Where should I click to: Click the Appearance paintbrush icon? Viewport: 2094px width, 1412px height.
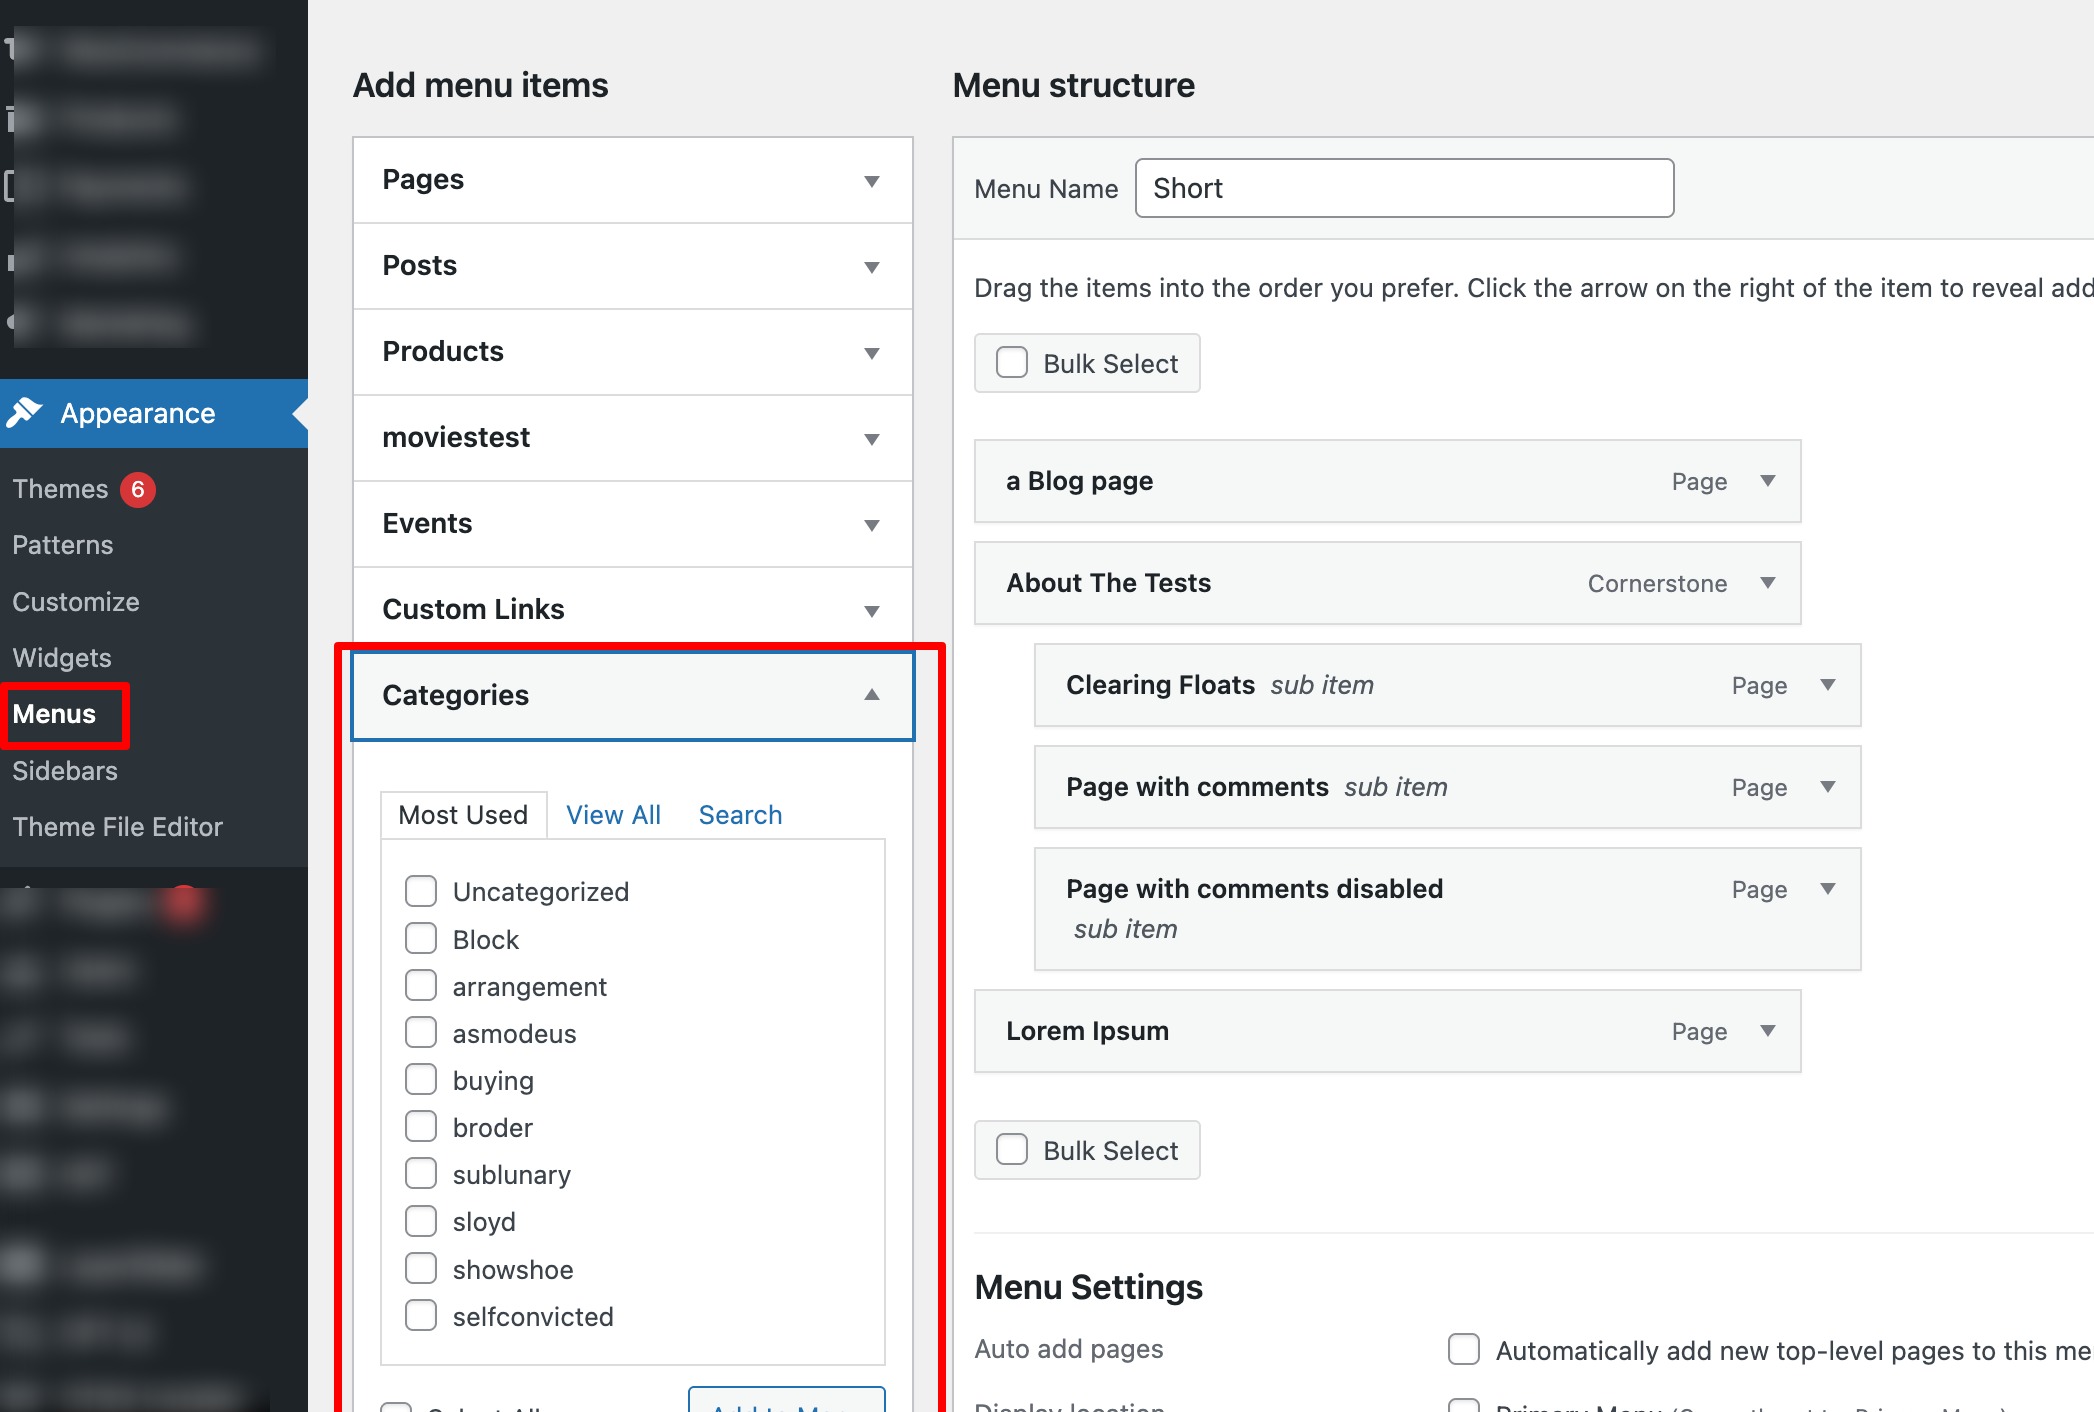[25, 412]
